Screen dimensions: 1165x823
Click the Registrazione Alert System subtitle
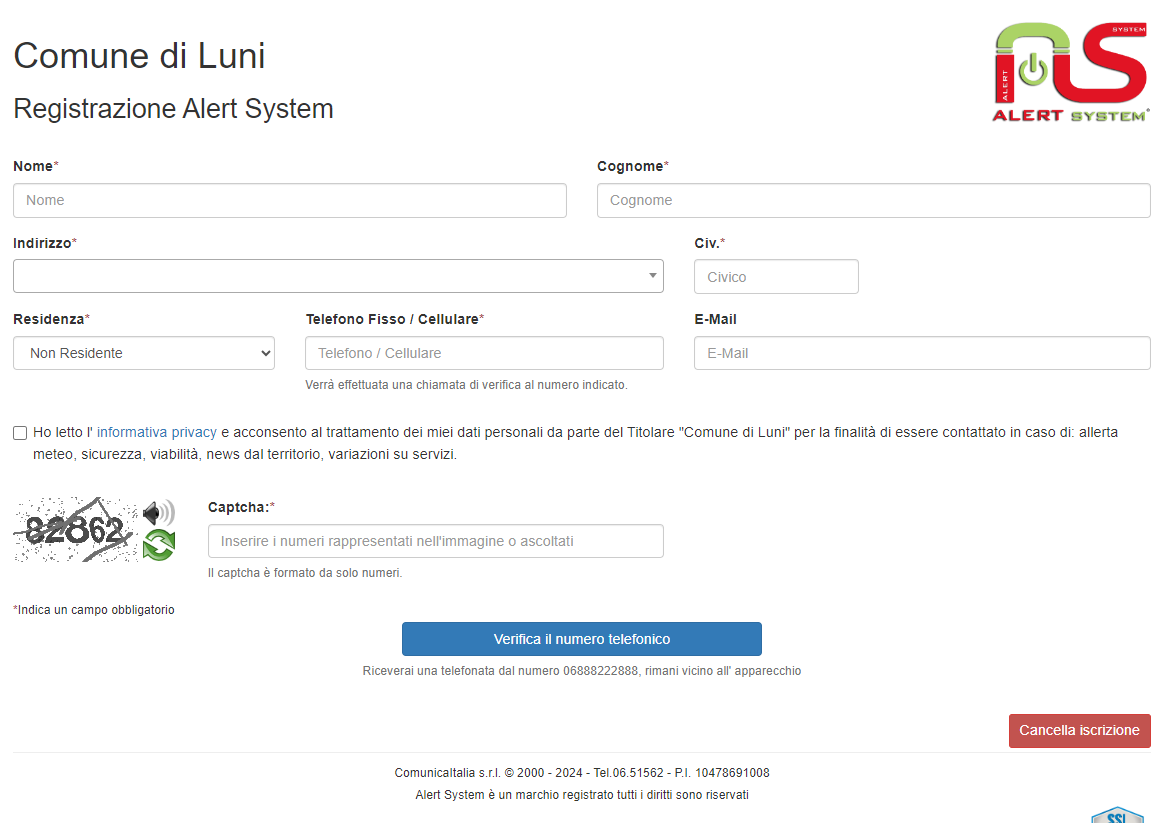[x=173, y=108]
